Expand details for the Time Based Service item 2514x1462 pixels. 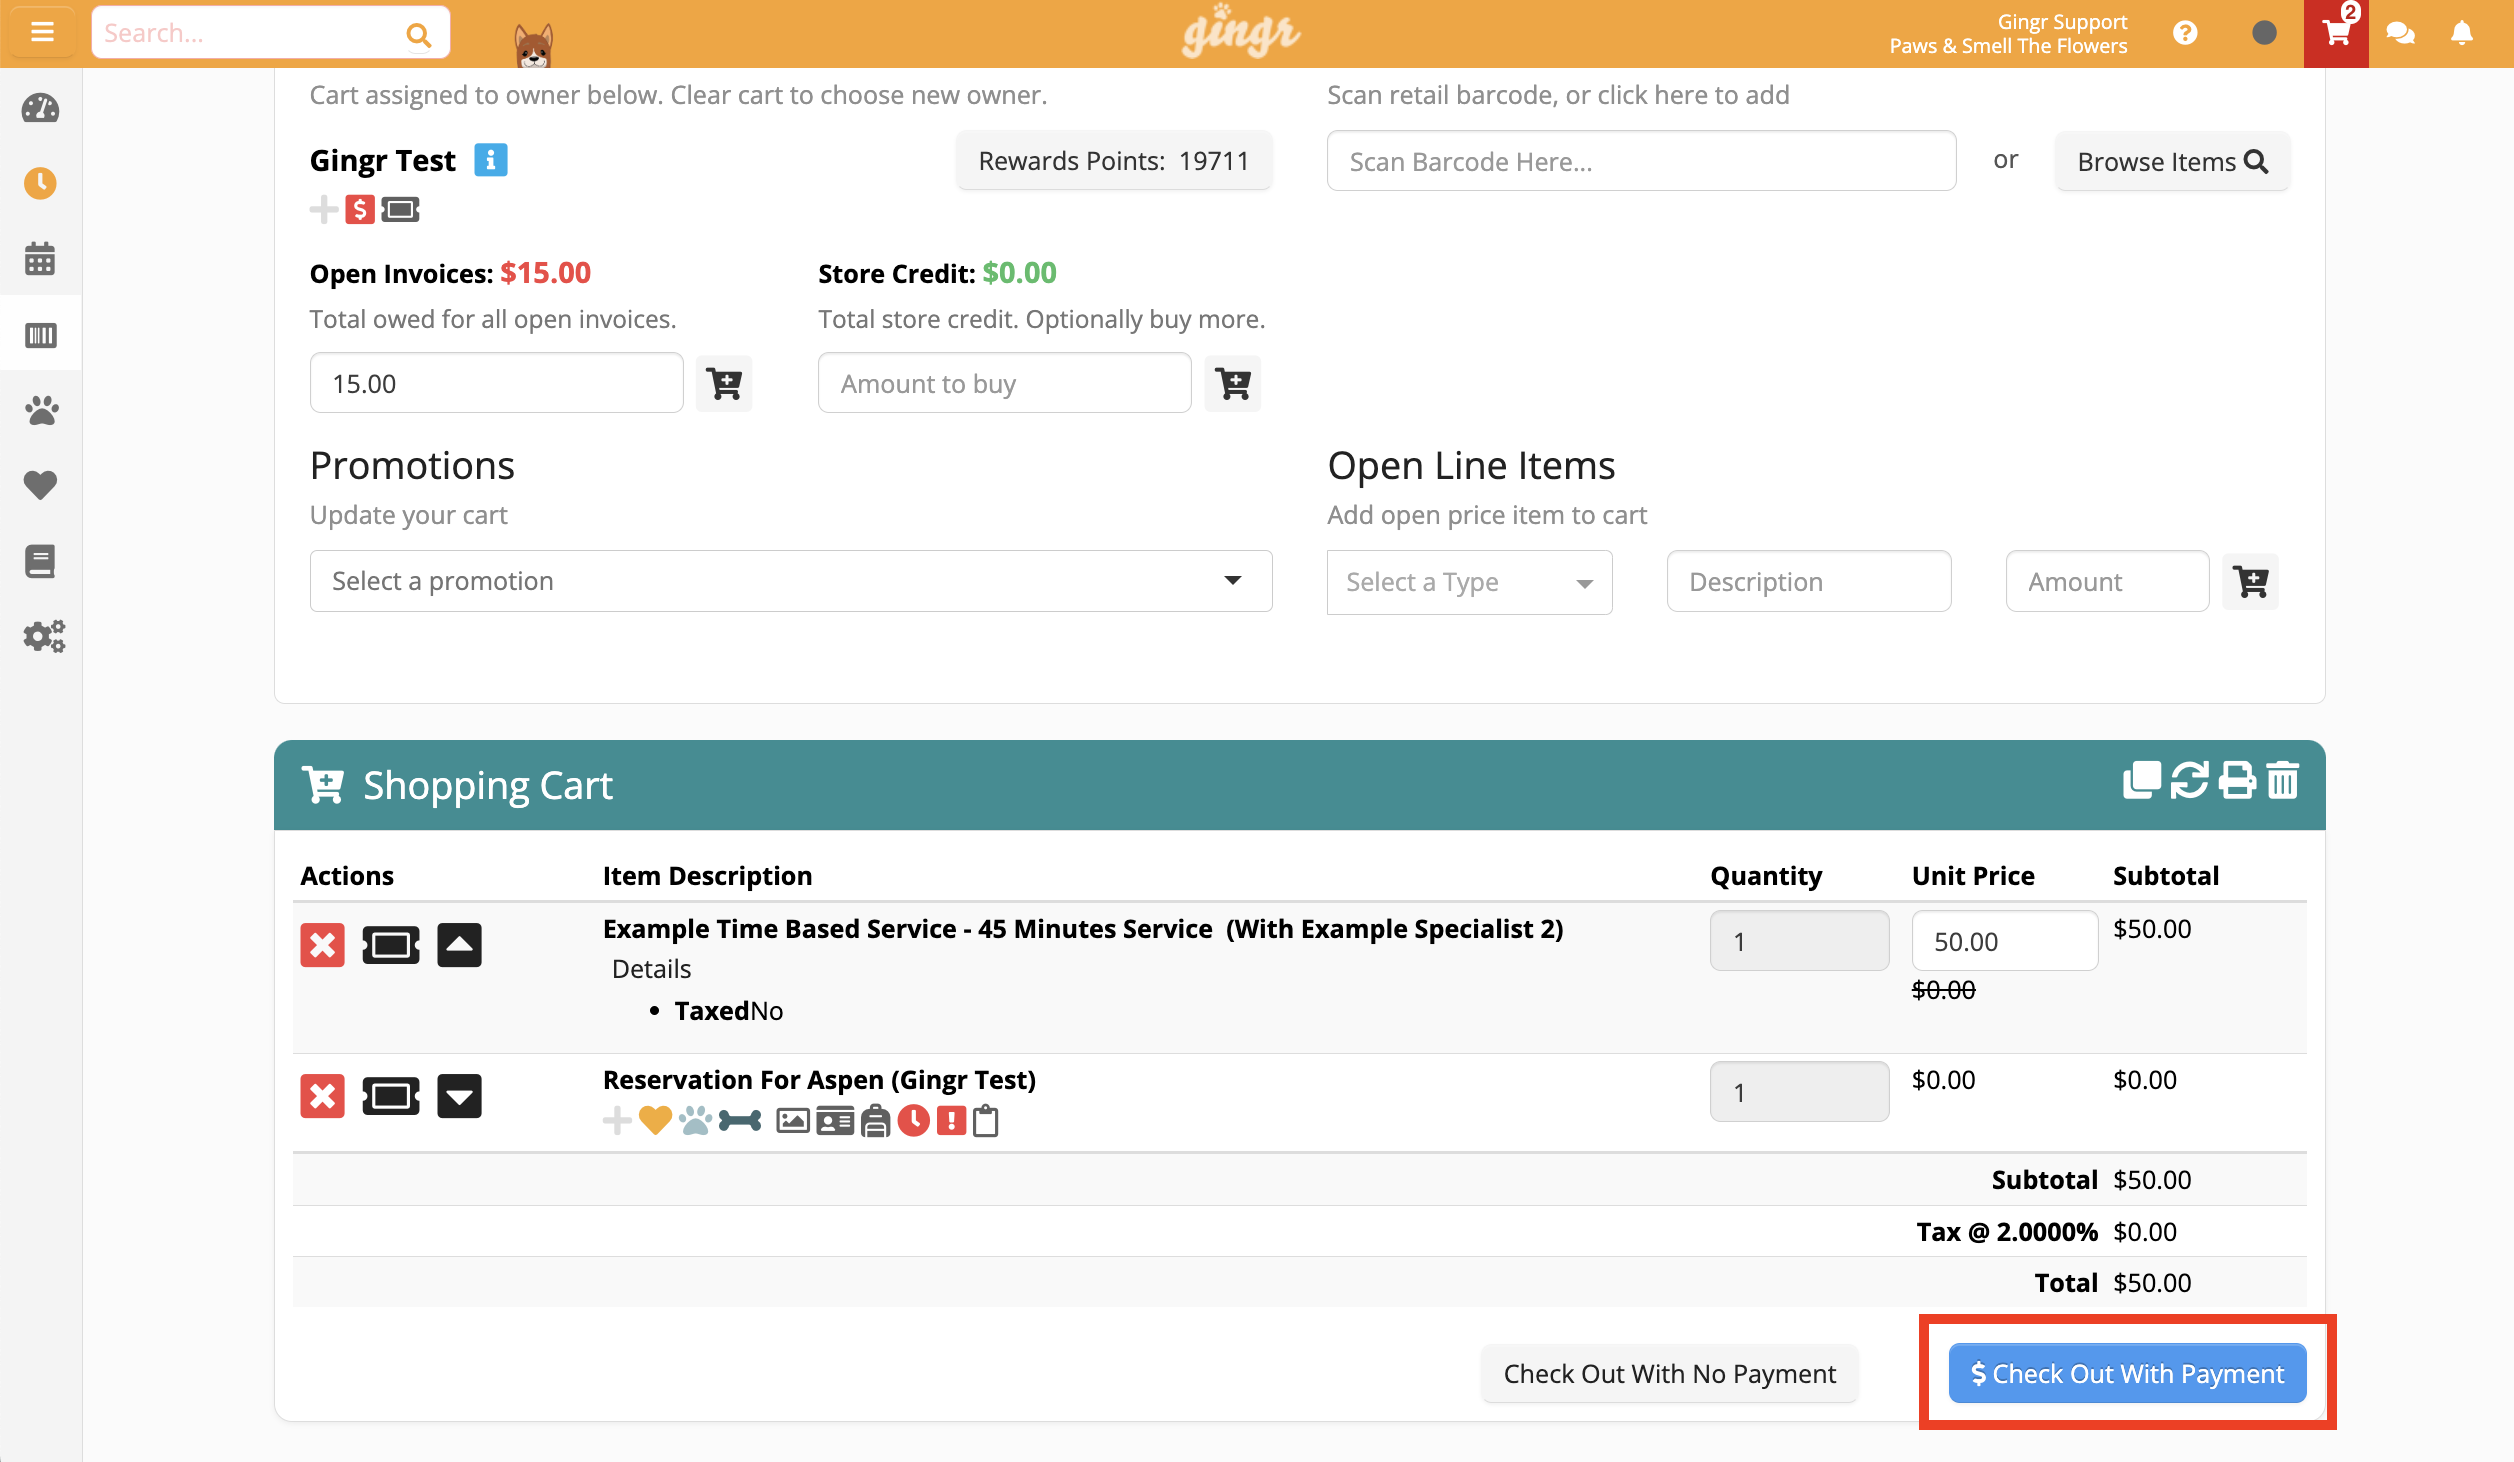pos(460,944)
